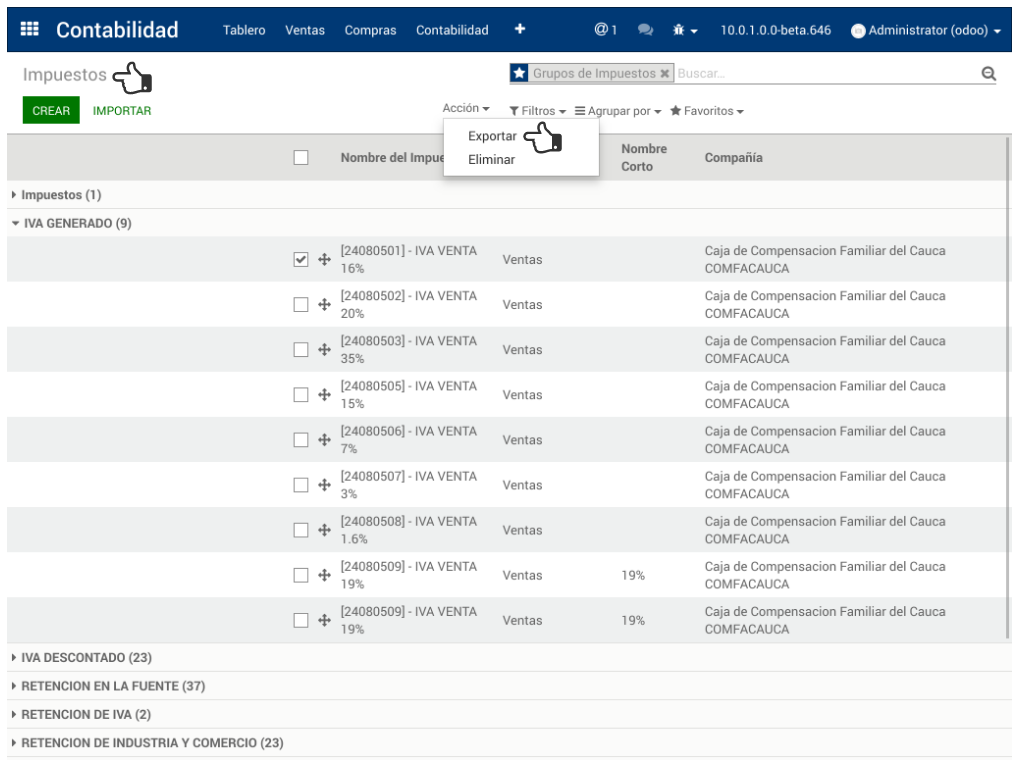
Task: Select Exportar from the Acción menu
Action: 492,136
